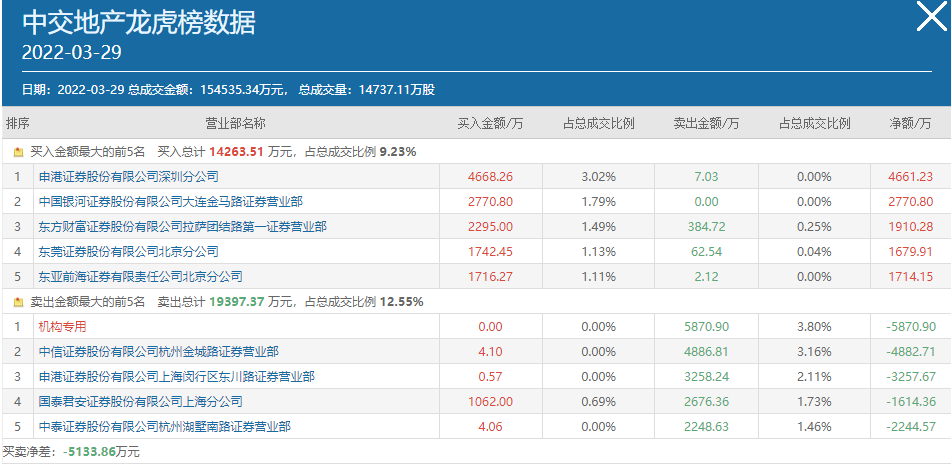Open 申港证券股份有限公司深圳分公司 link
The height and width of the screenshot is (464, 951).
[128, 177]
